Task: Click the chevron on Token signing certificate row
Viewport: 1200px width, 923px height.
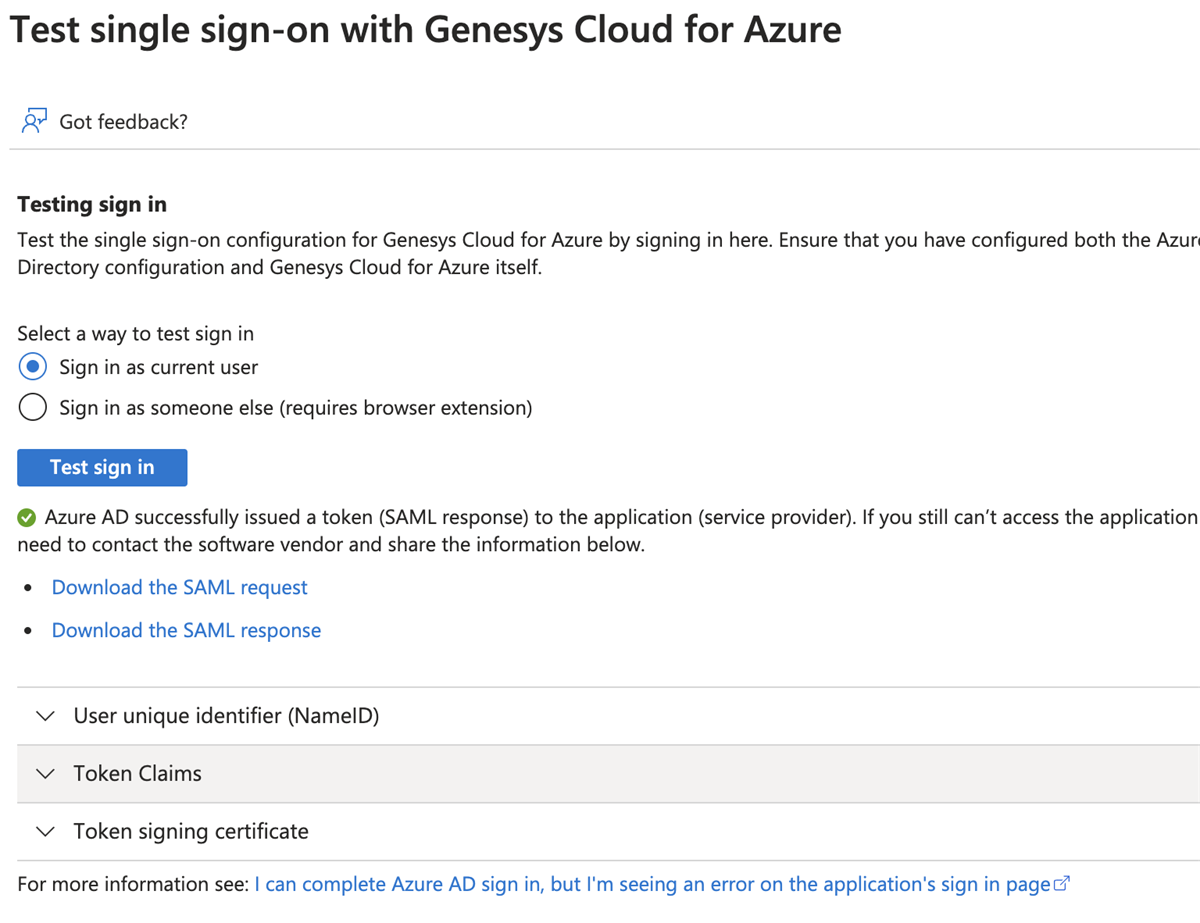Action: click(x=45, y=831)
